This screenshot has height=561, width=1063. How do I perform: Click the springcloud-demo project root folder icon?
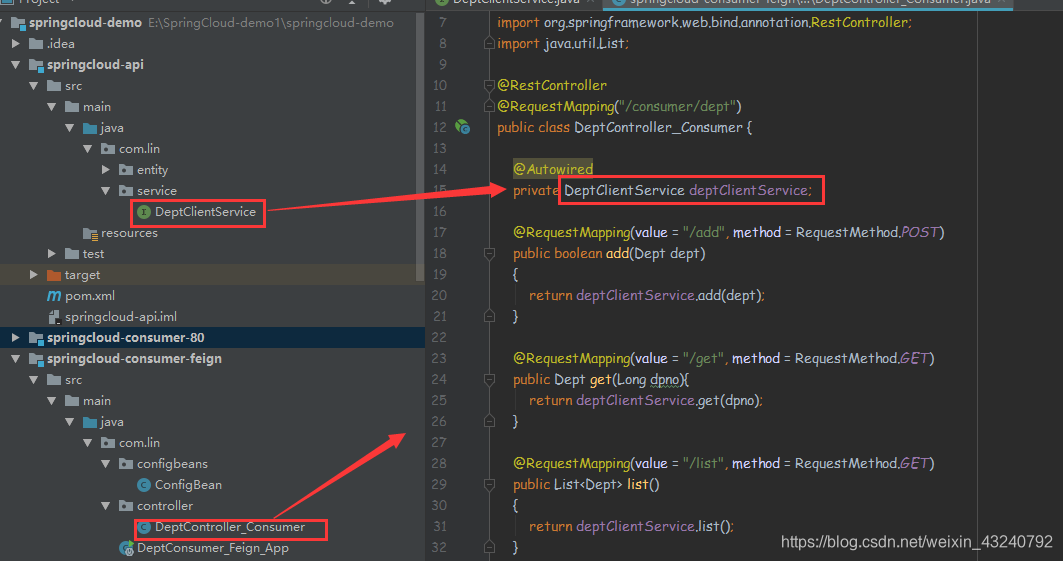pos(18,23)
